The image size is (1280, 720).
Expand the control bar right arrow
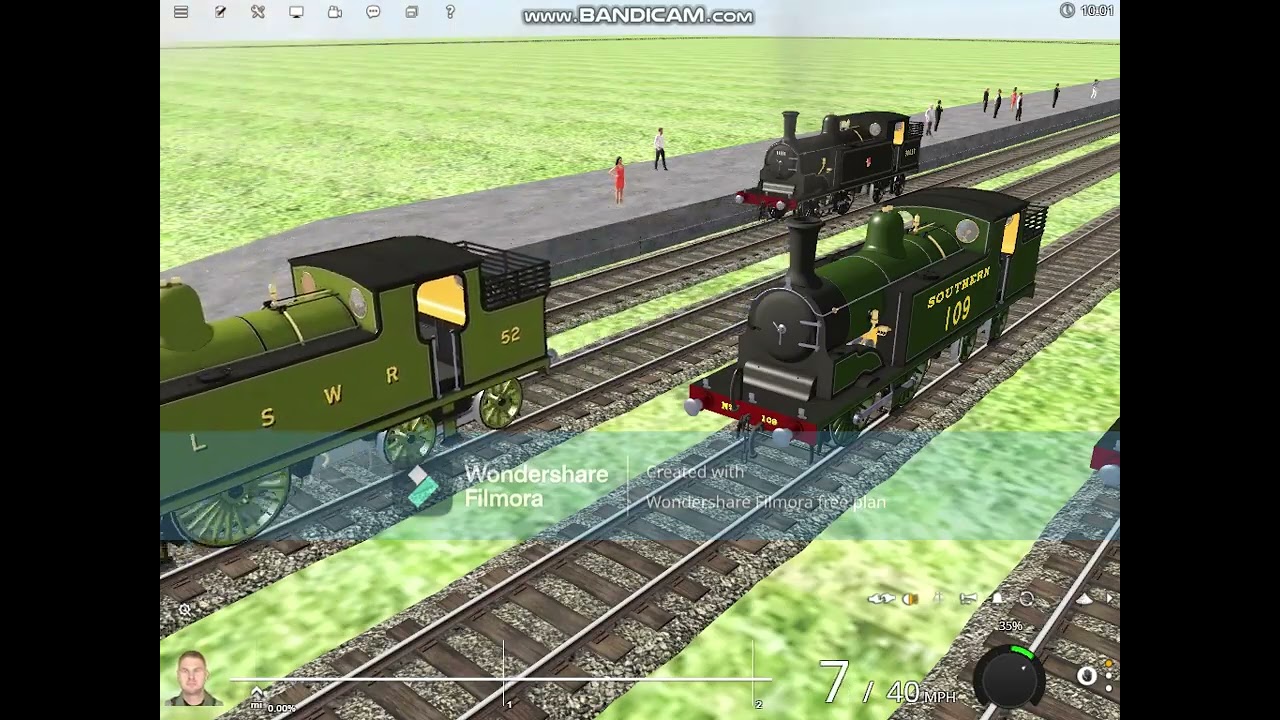(1109, 599)
